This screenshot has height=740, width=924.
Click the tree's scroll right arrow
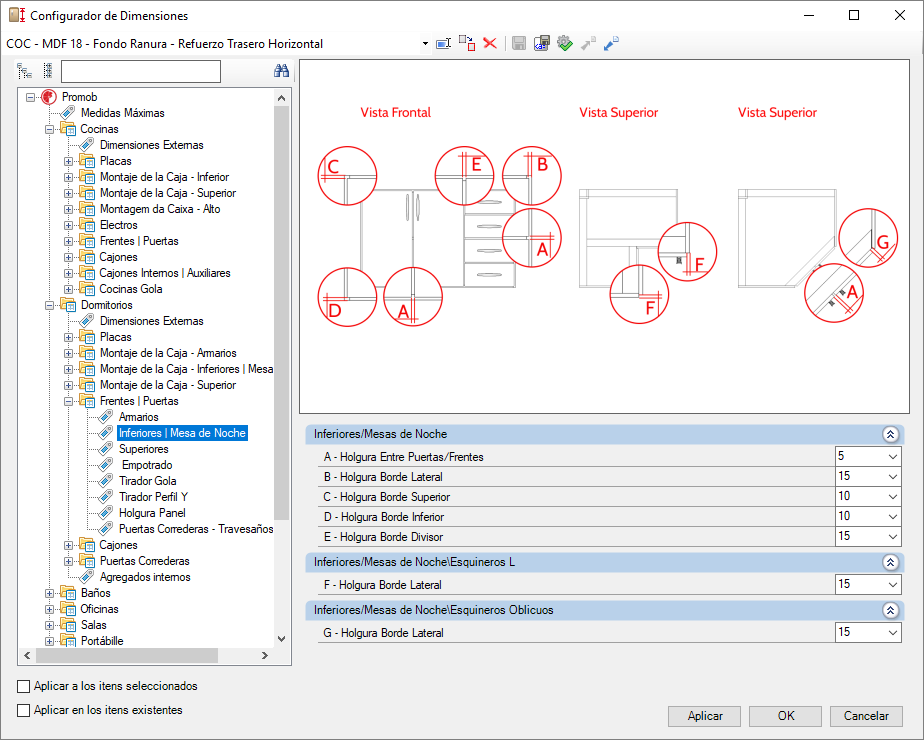[265, 655]
